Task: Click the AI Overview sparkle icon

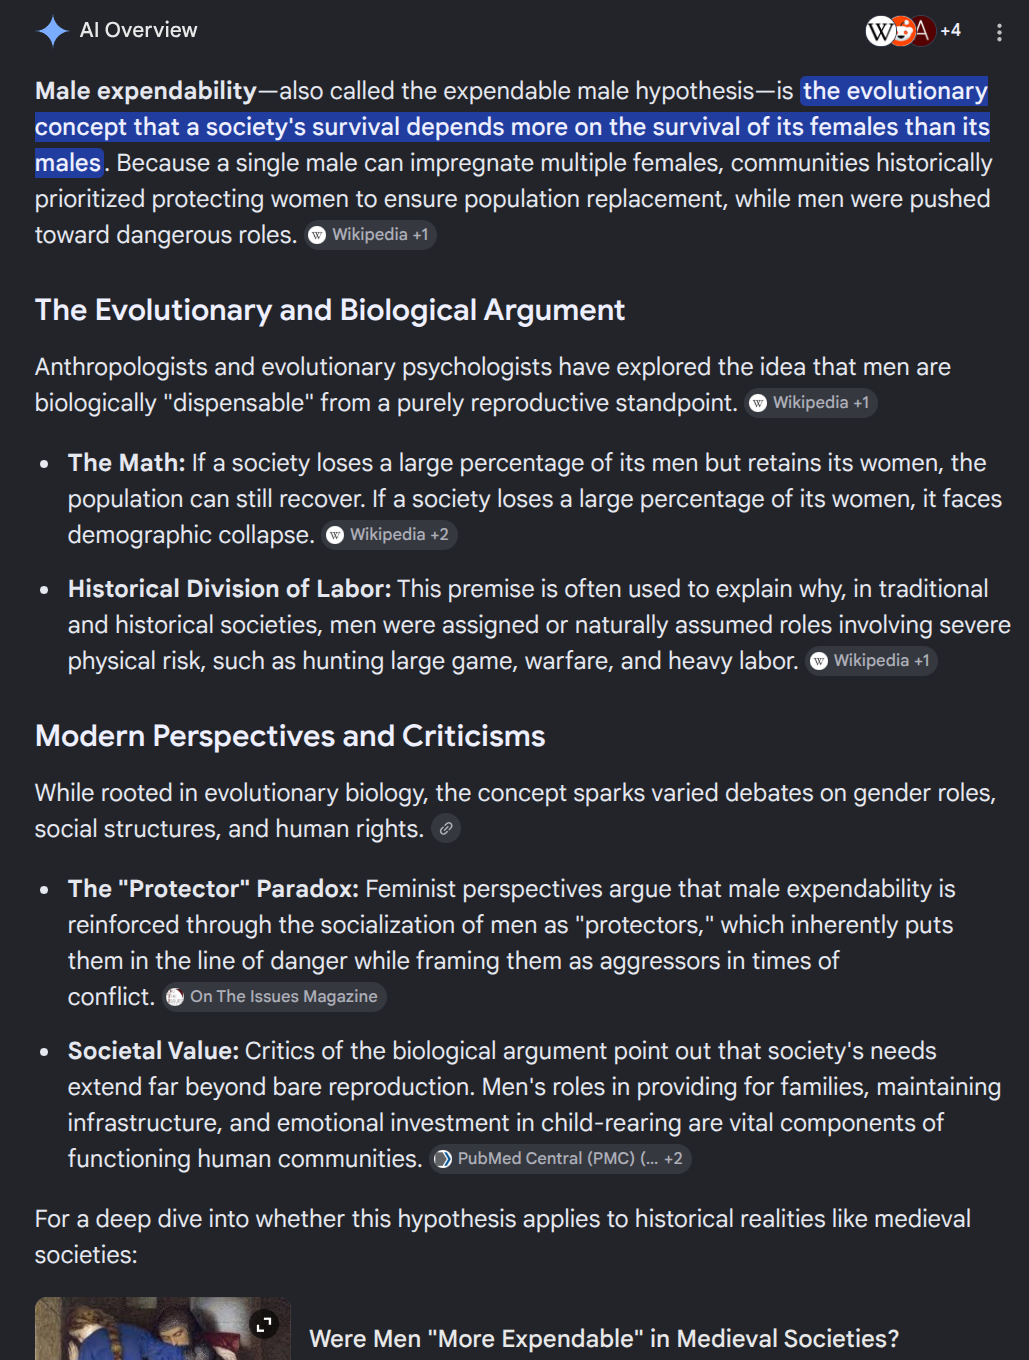Action: click(52, 31)
